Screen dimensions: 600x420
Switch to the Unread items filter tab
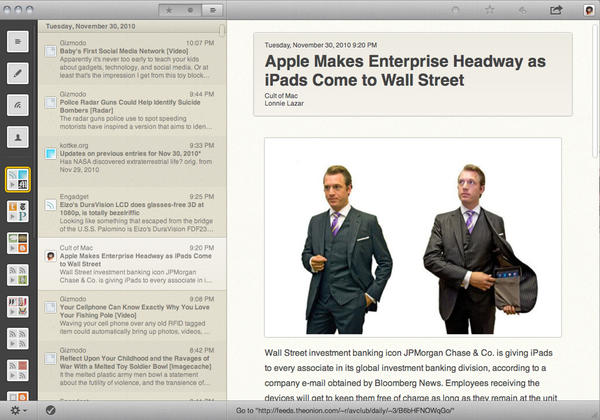coord(190,10)
